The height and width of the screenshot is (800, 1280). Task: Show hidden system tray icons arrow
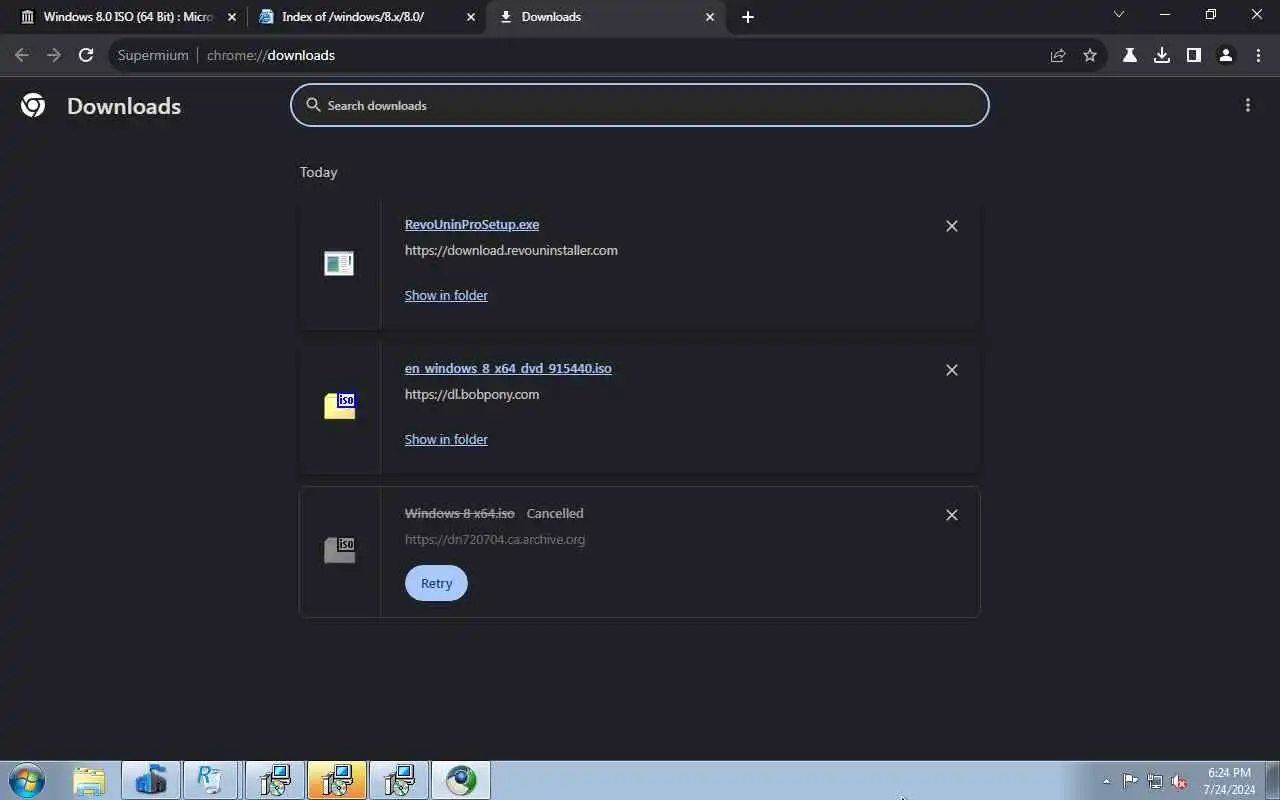(x=1106, y=781)
